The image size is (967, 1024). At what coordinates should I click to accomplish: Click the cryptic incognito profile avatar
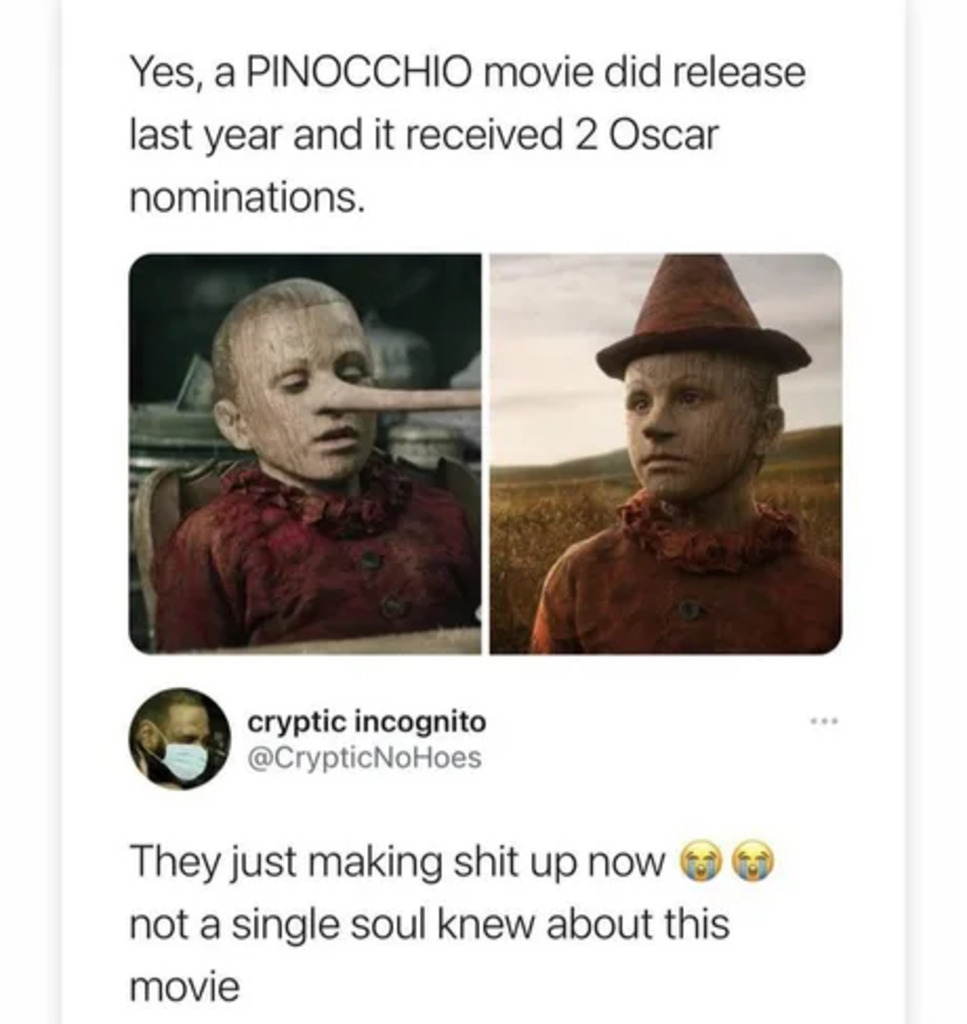point(179,739)
